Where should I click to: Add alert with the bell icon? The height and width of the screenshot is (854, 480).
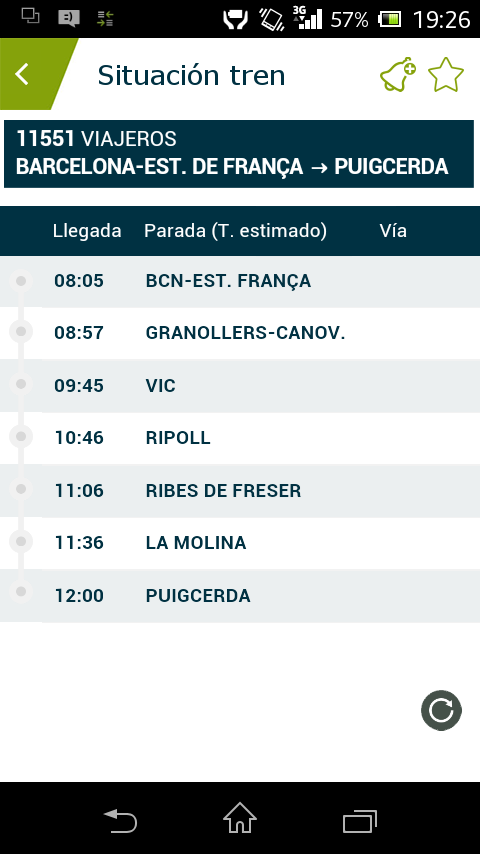[398, 74]
